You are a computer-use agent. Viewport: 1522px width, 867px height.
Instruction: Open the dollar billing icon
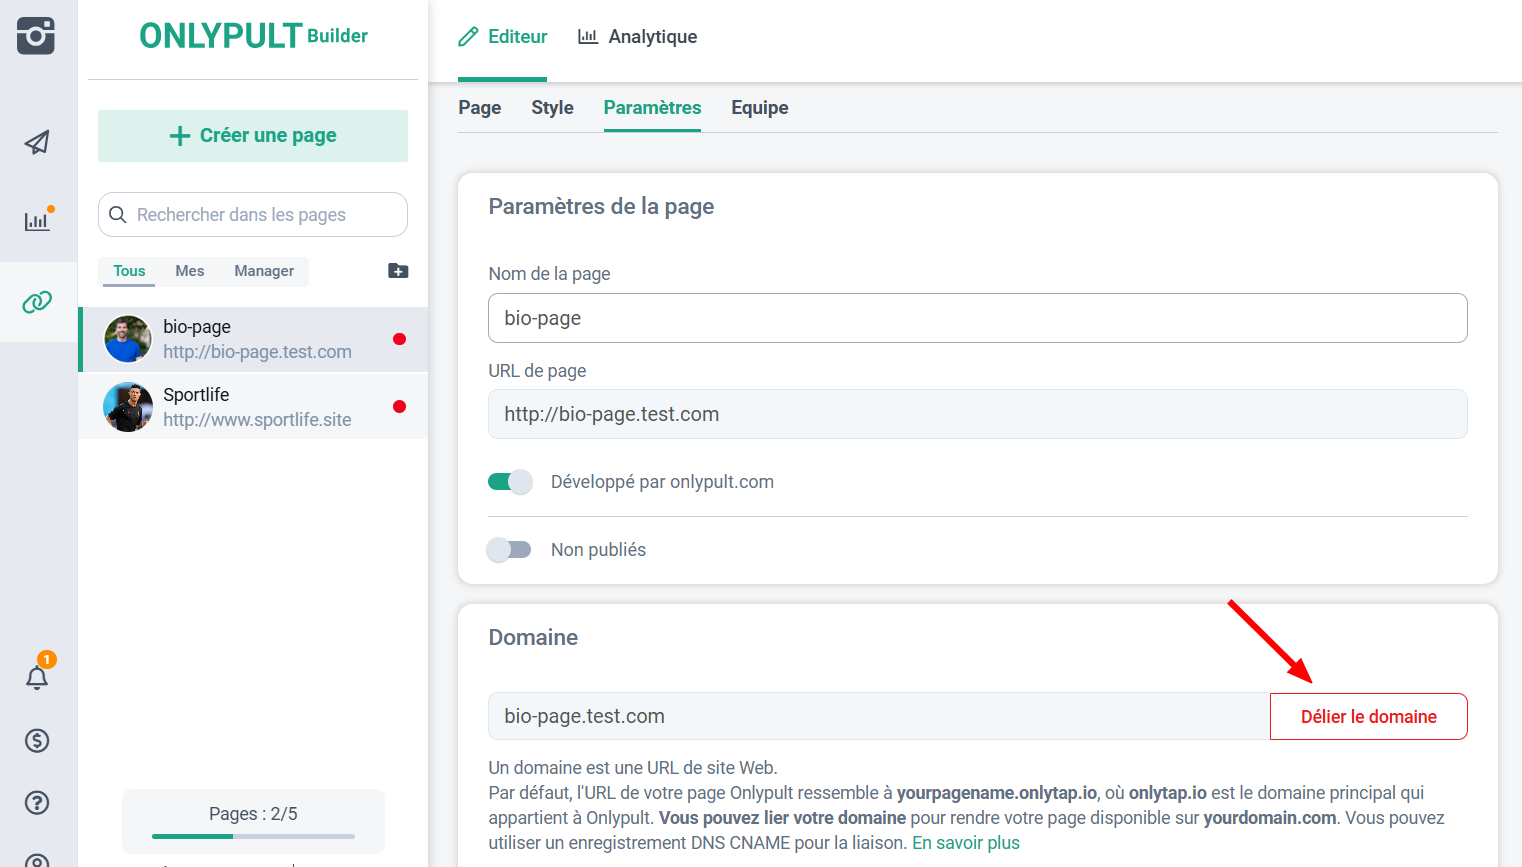click(x=37, y=741)
